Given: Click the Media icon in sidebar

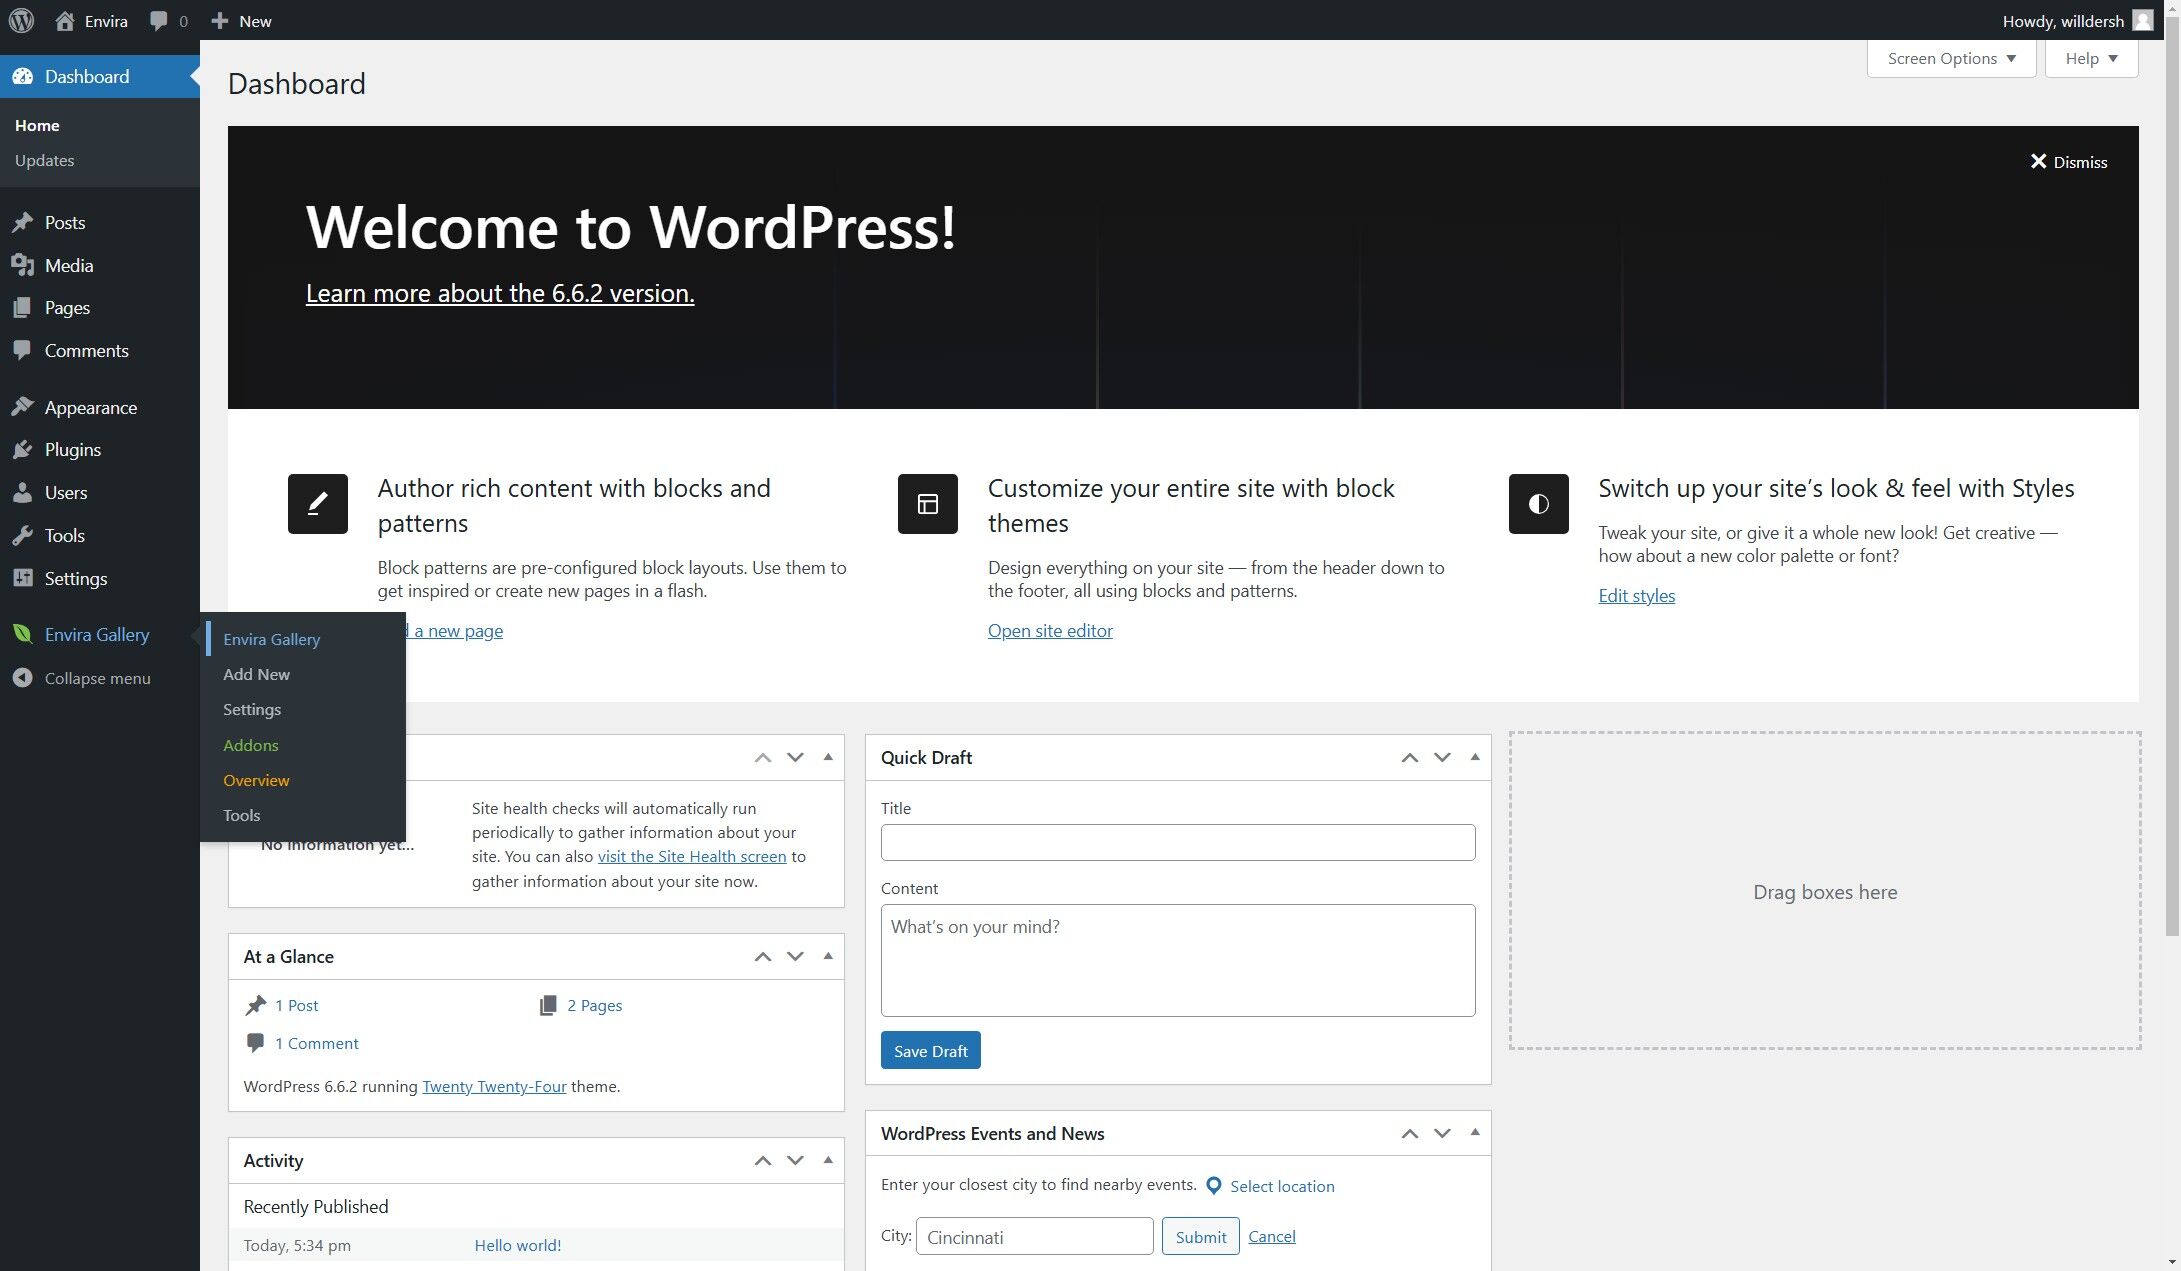Looking at the screenshot, I should pos(22,265).
